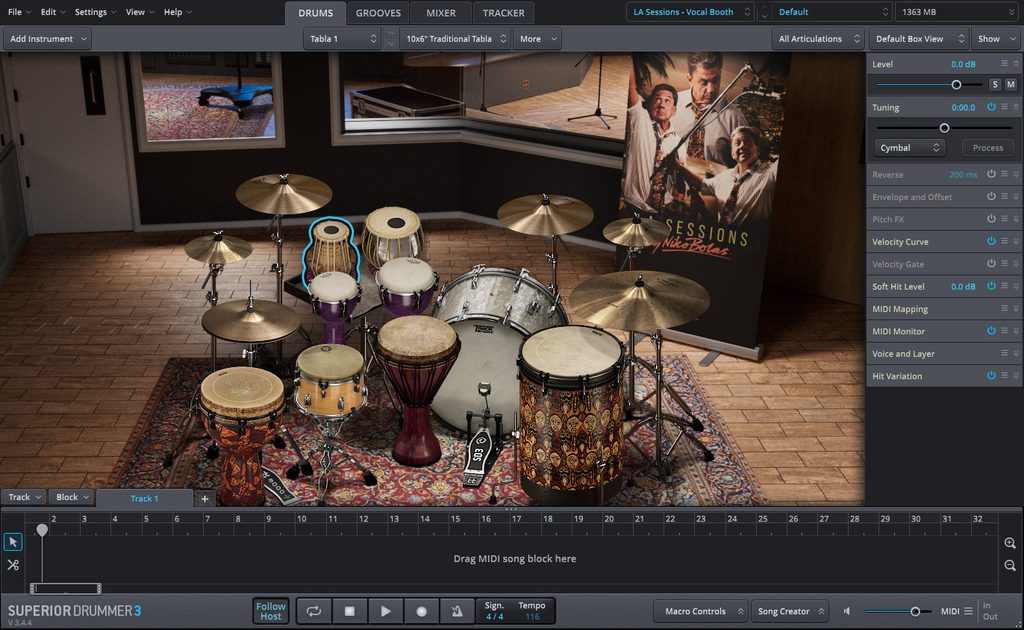Open the Level section menu icon
1024x630 pixels.
point(1004,64)
